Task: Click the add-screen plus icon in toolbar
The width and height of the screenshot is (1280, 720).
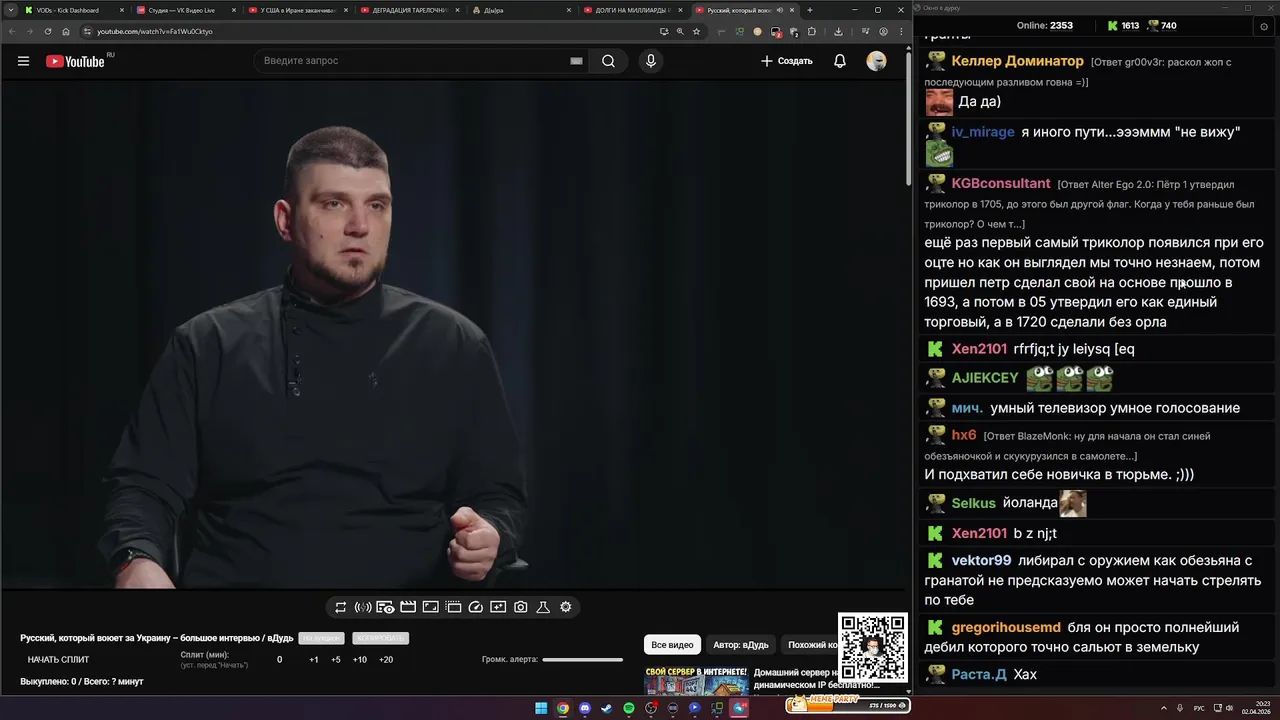Action: [x=498, y=607]
